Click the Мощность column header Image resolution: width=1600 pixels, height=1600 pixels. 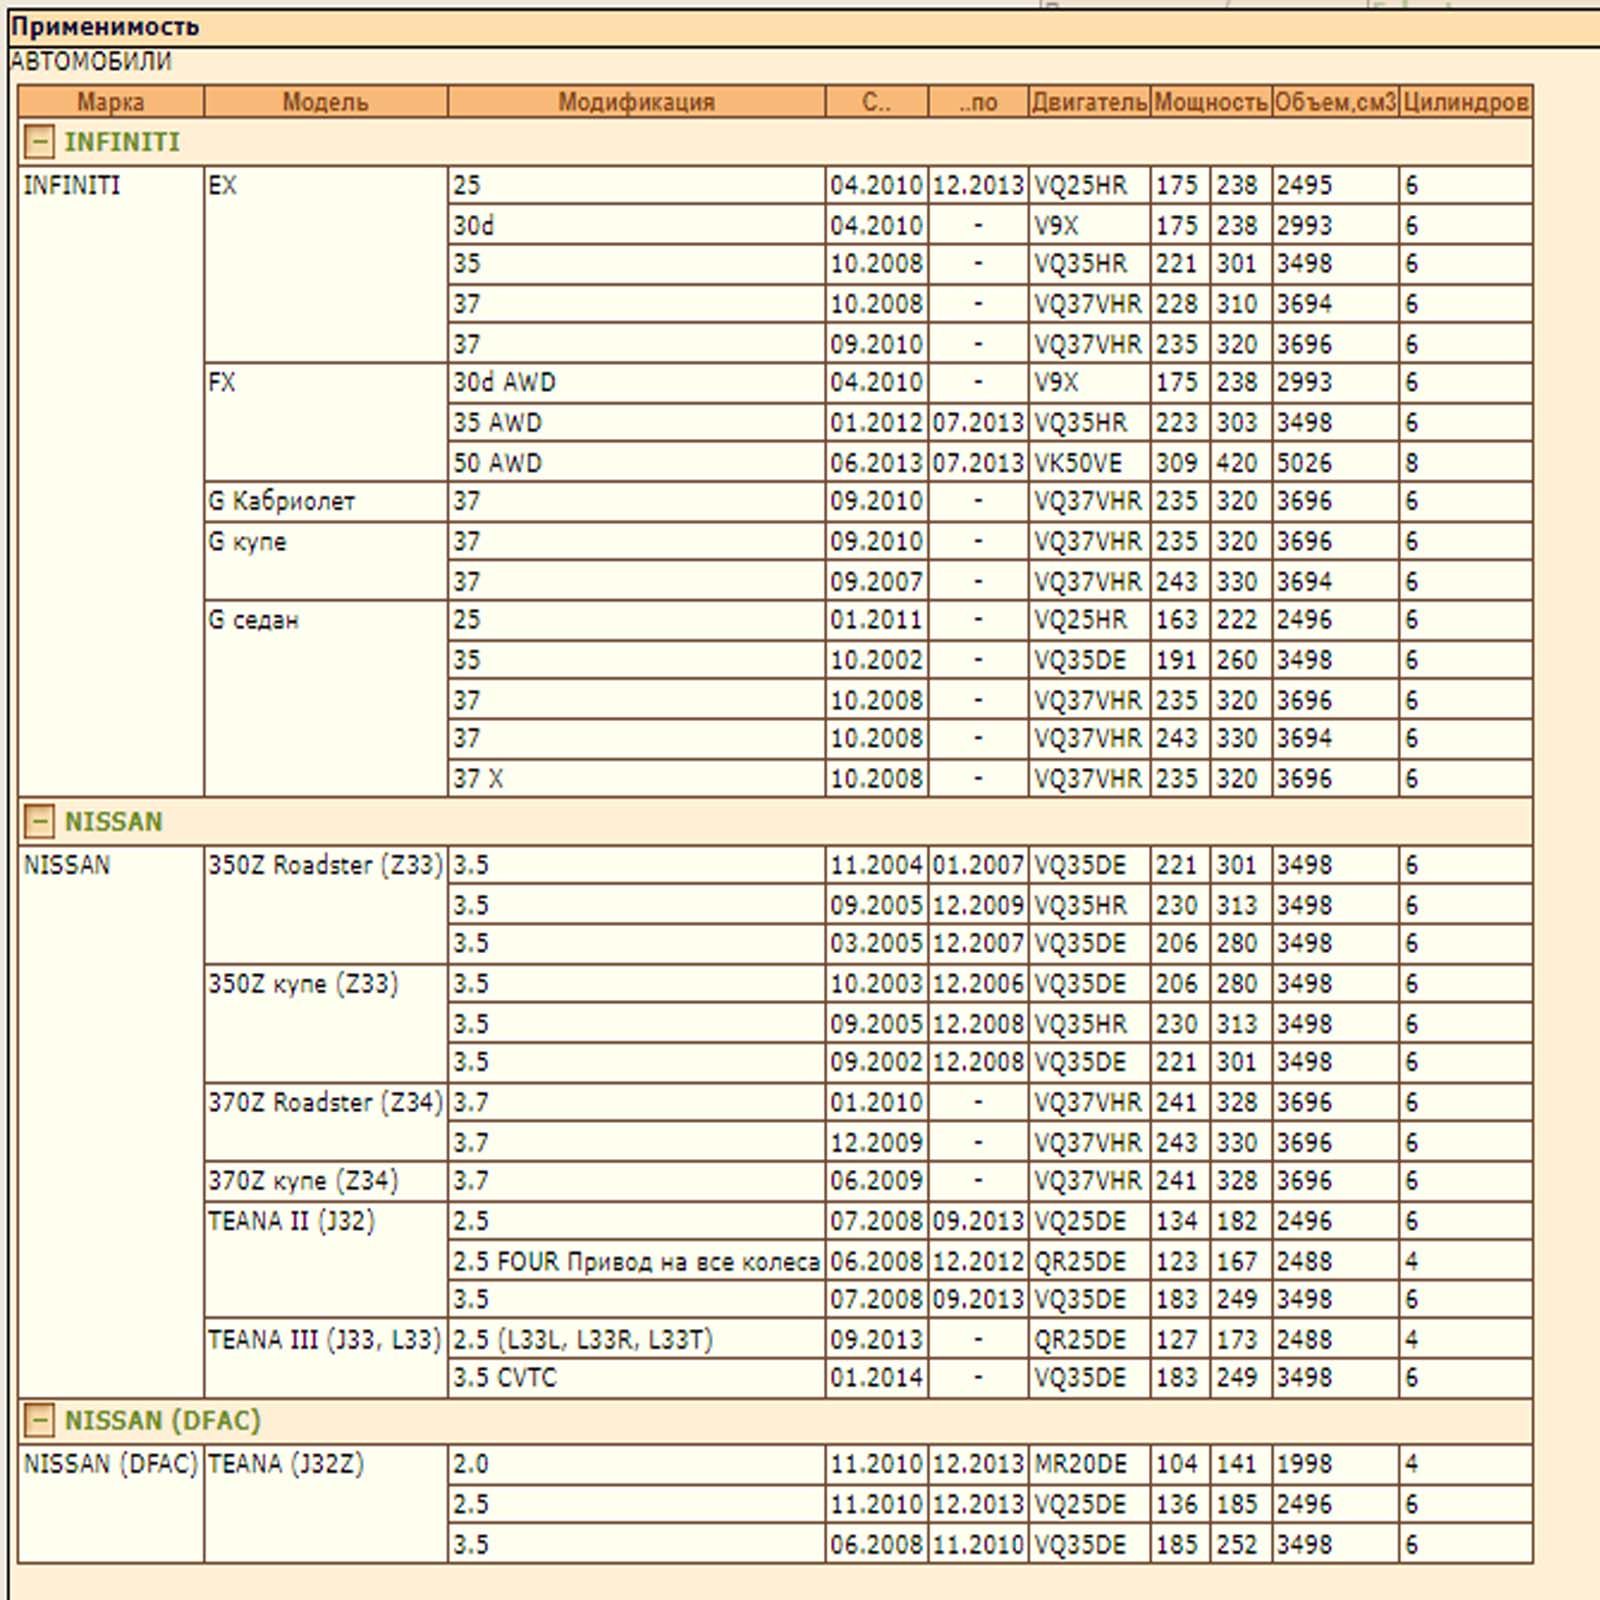click(x=1211, y=102)
